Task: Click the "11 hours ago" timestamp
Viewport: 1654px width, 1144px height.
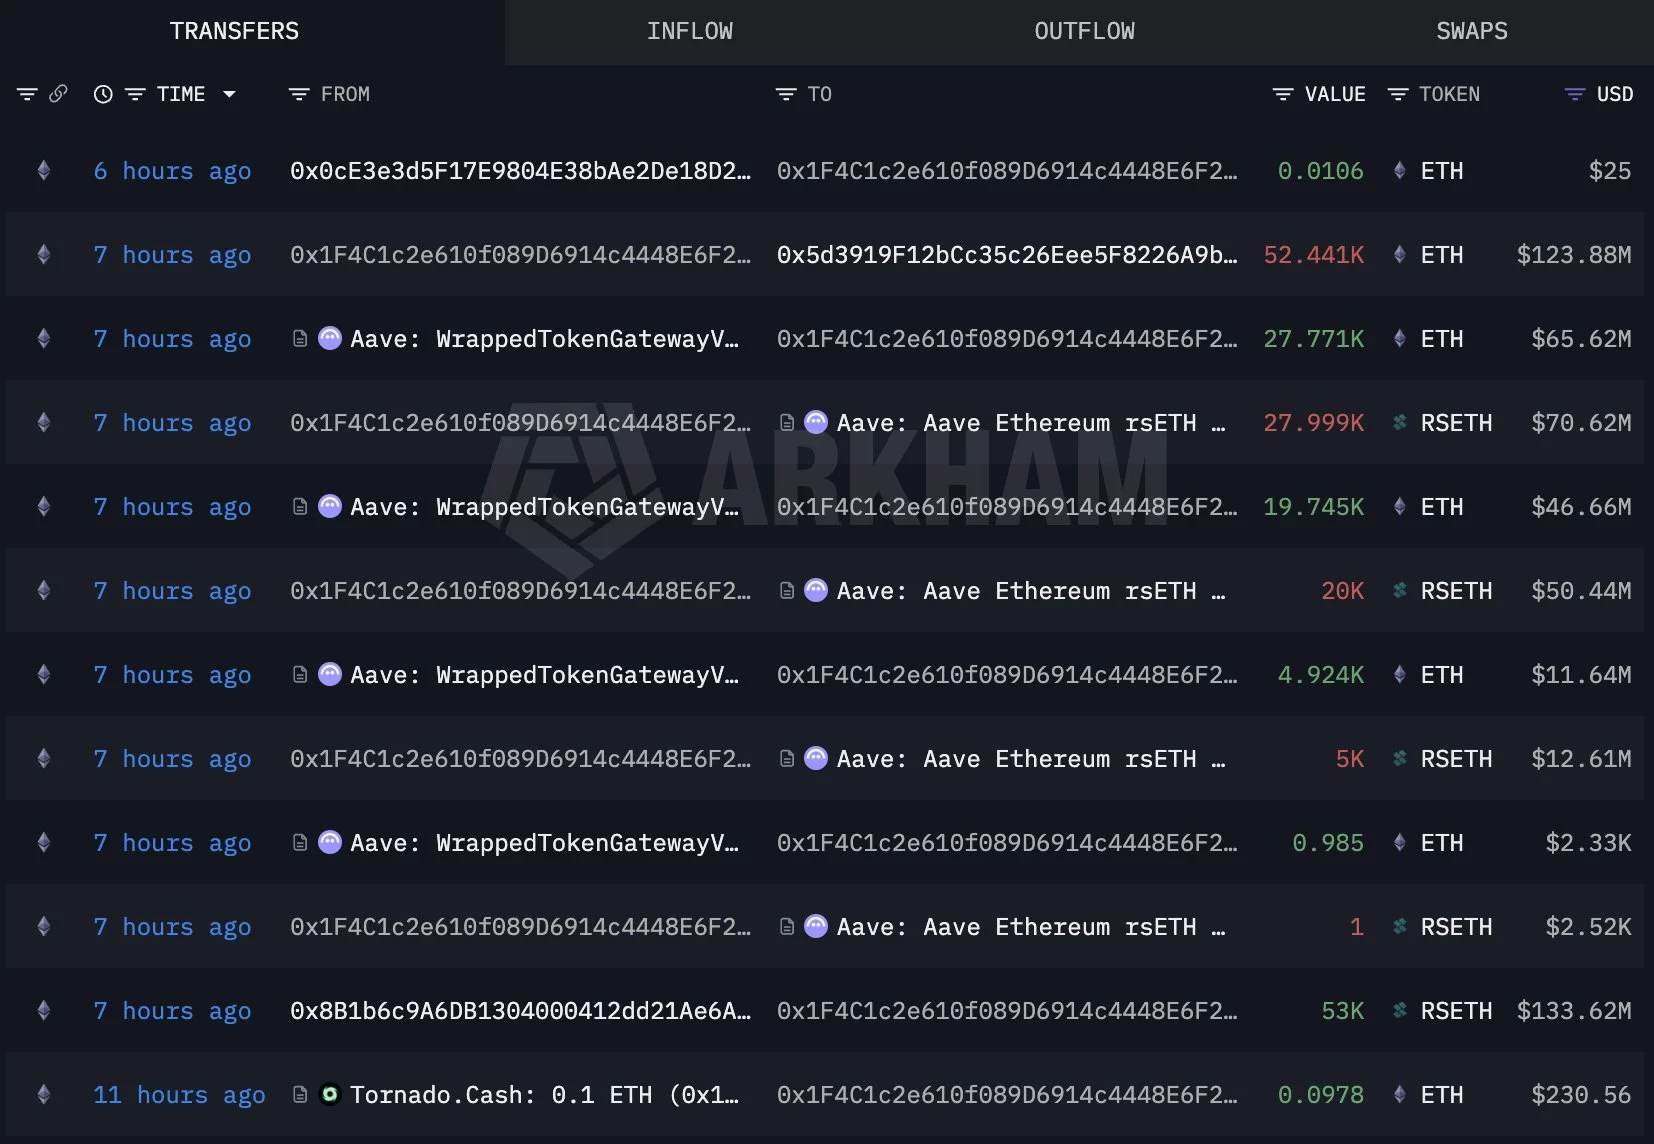Action: click(x=179, y=1095)
